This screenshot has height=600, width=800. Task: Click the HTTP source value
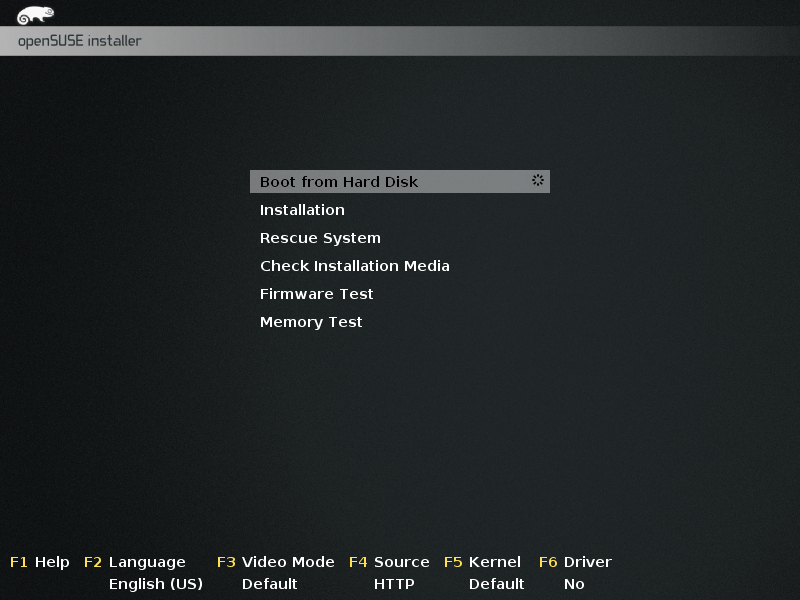[x=394, y=584]
